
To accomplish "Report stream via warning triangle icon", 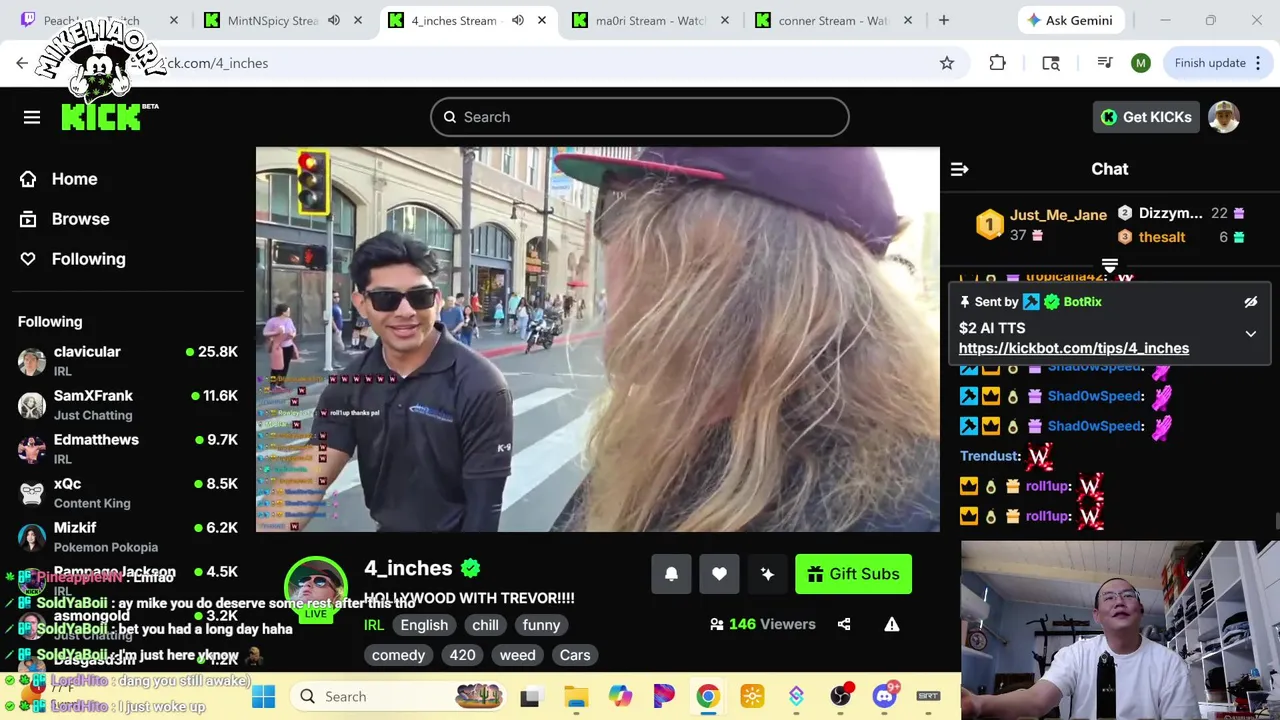I will click(x=891, y=624).
